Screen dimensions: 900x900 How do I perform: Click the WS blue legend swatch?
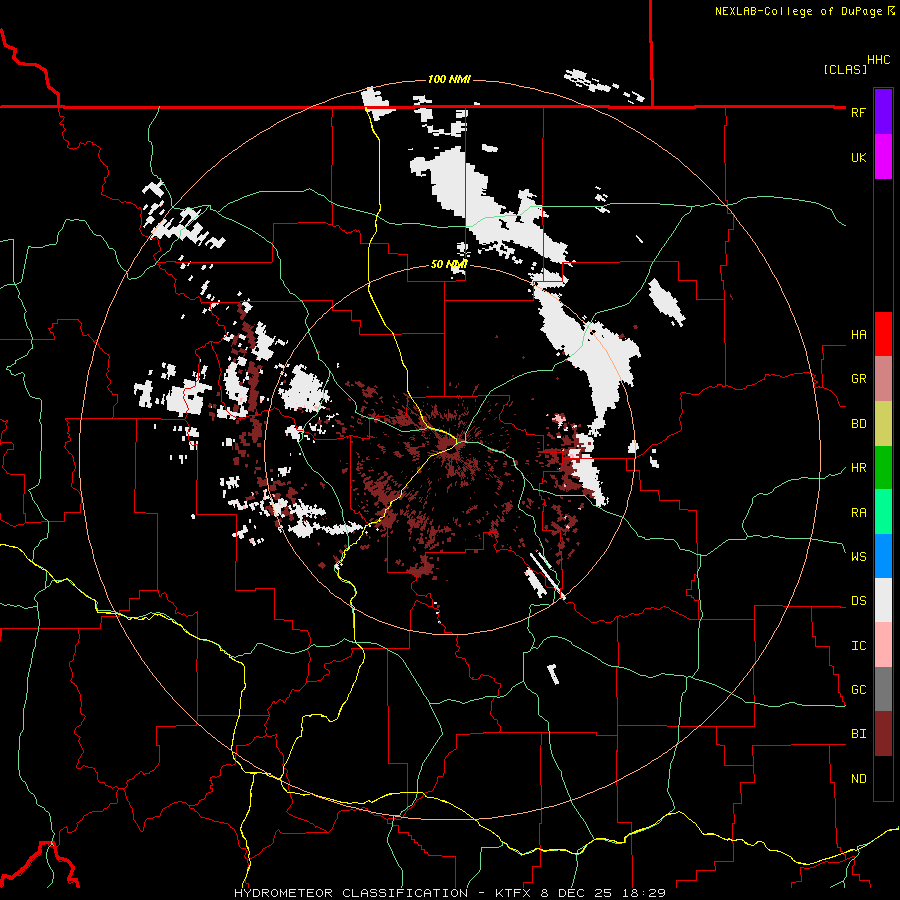click(883, 556)
